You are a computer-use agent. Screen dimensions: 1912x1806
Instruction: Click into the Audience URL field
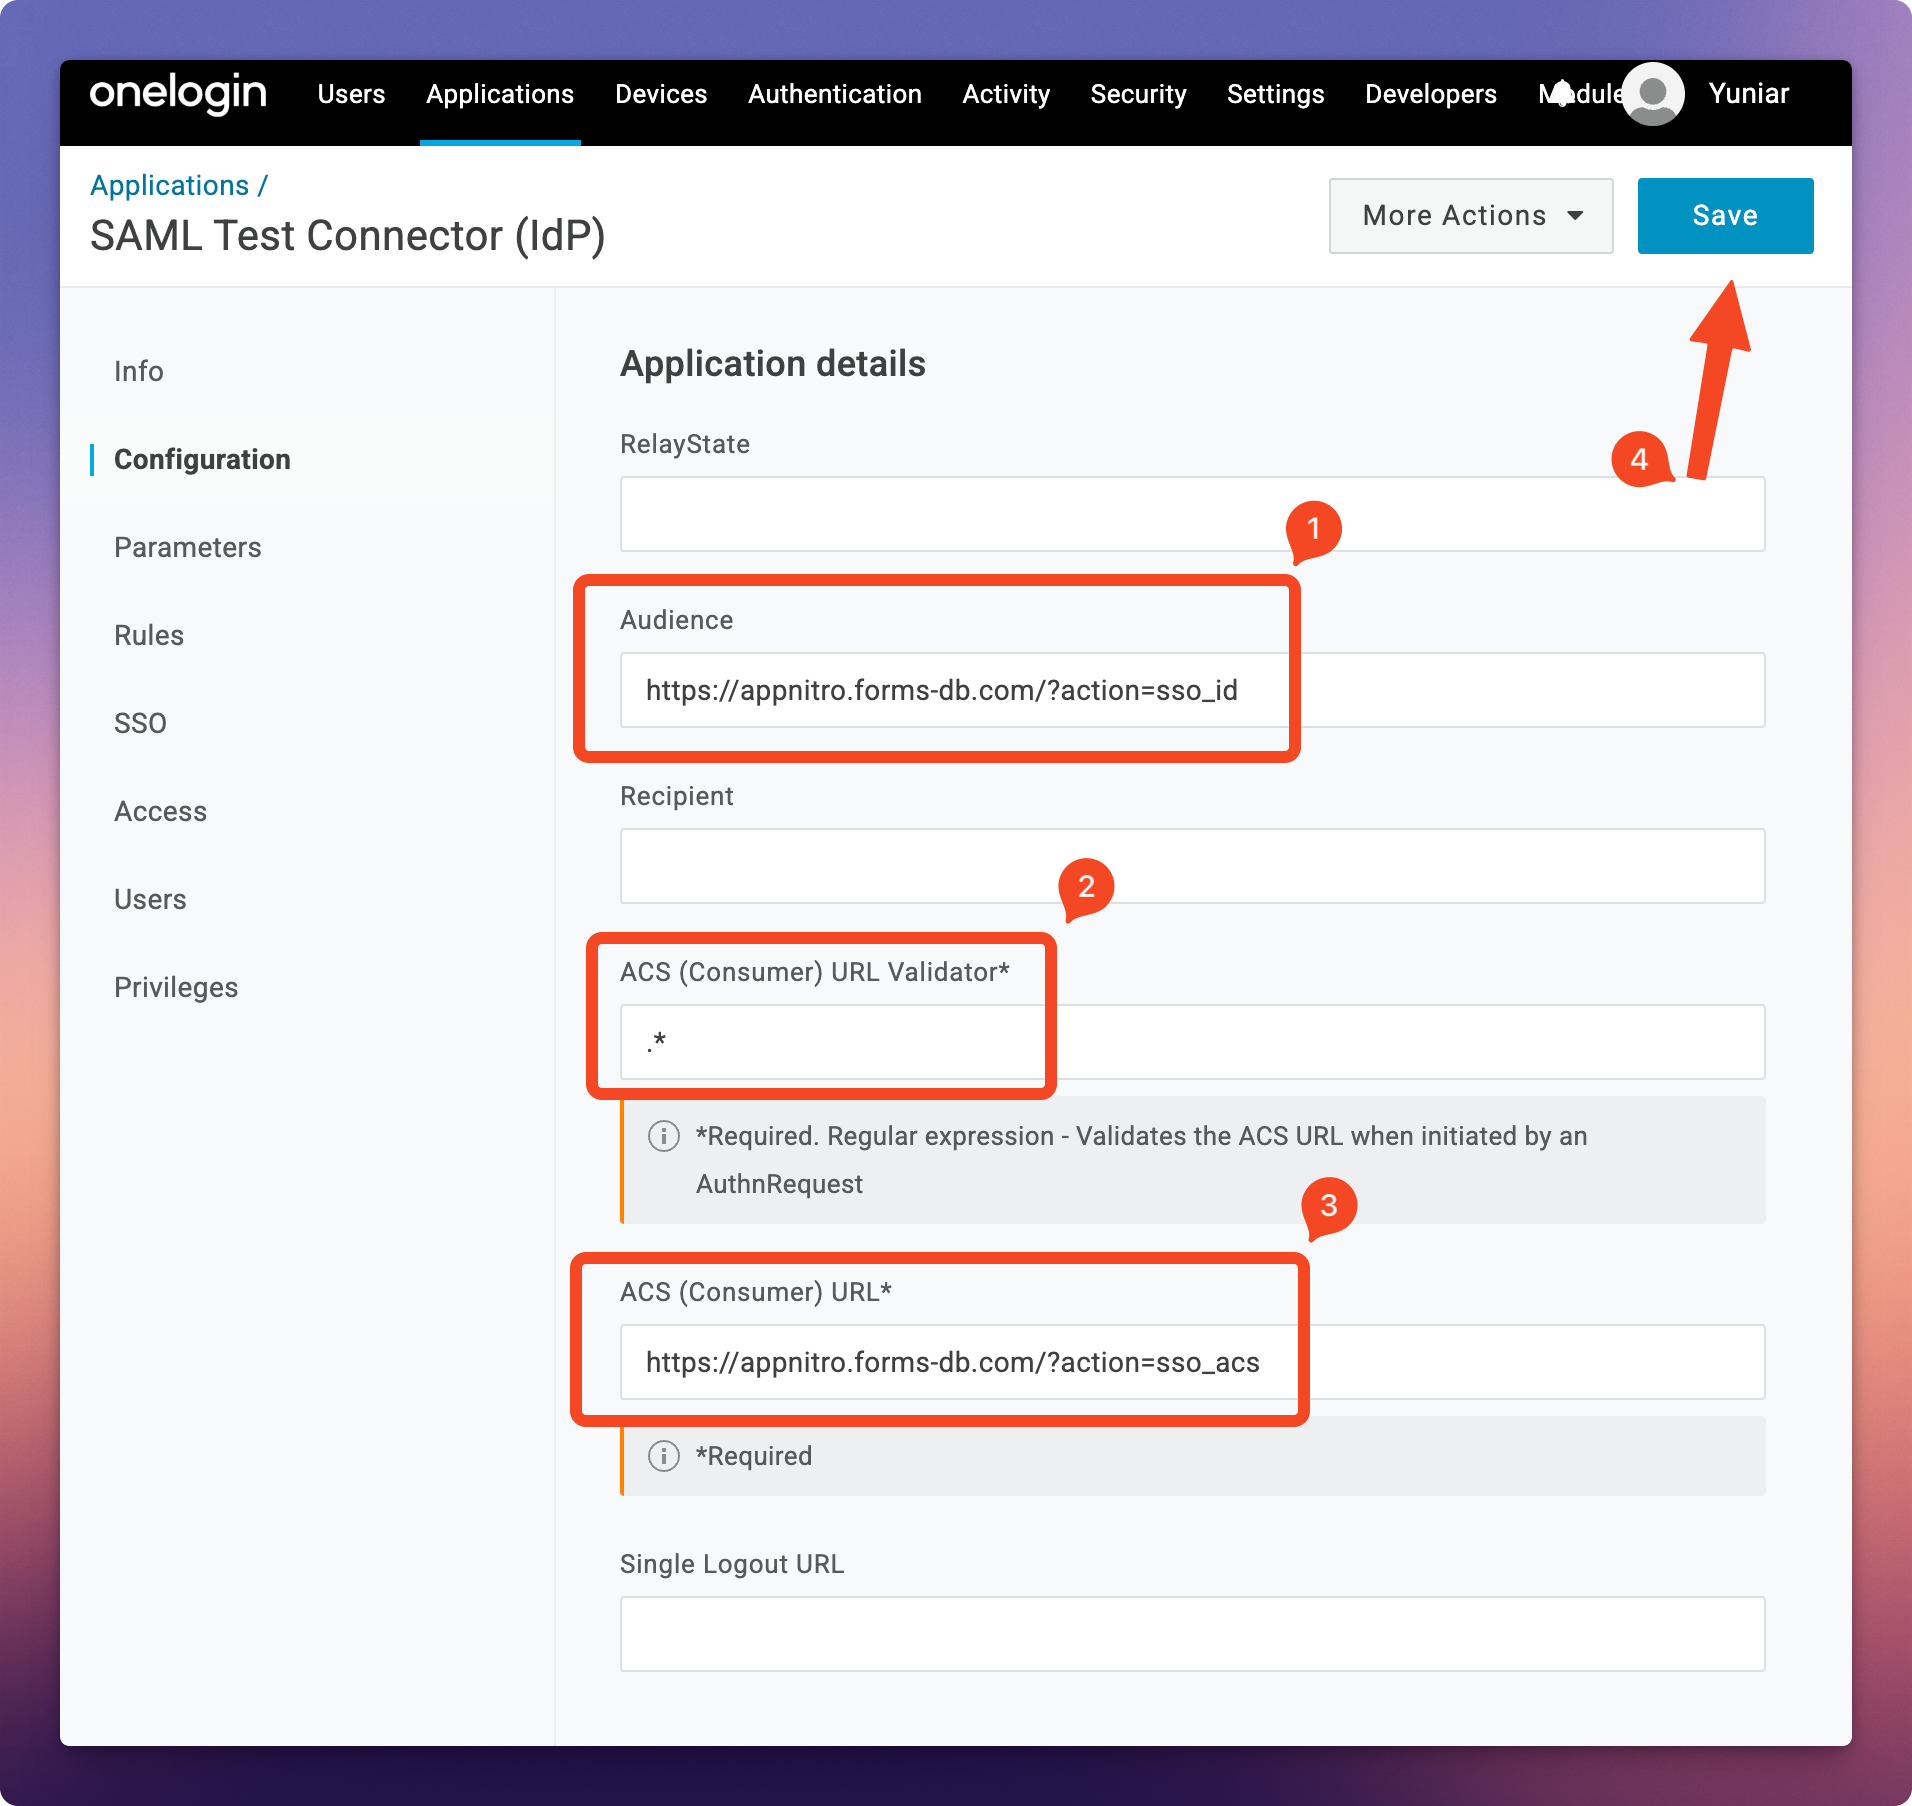pos(1192,690)
